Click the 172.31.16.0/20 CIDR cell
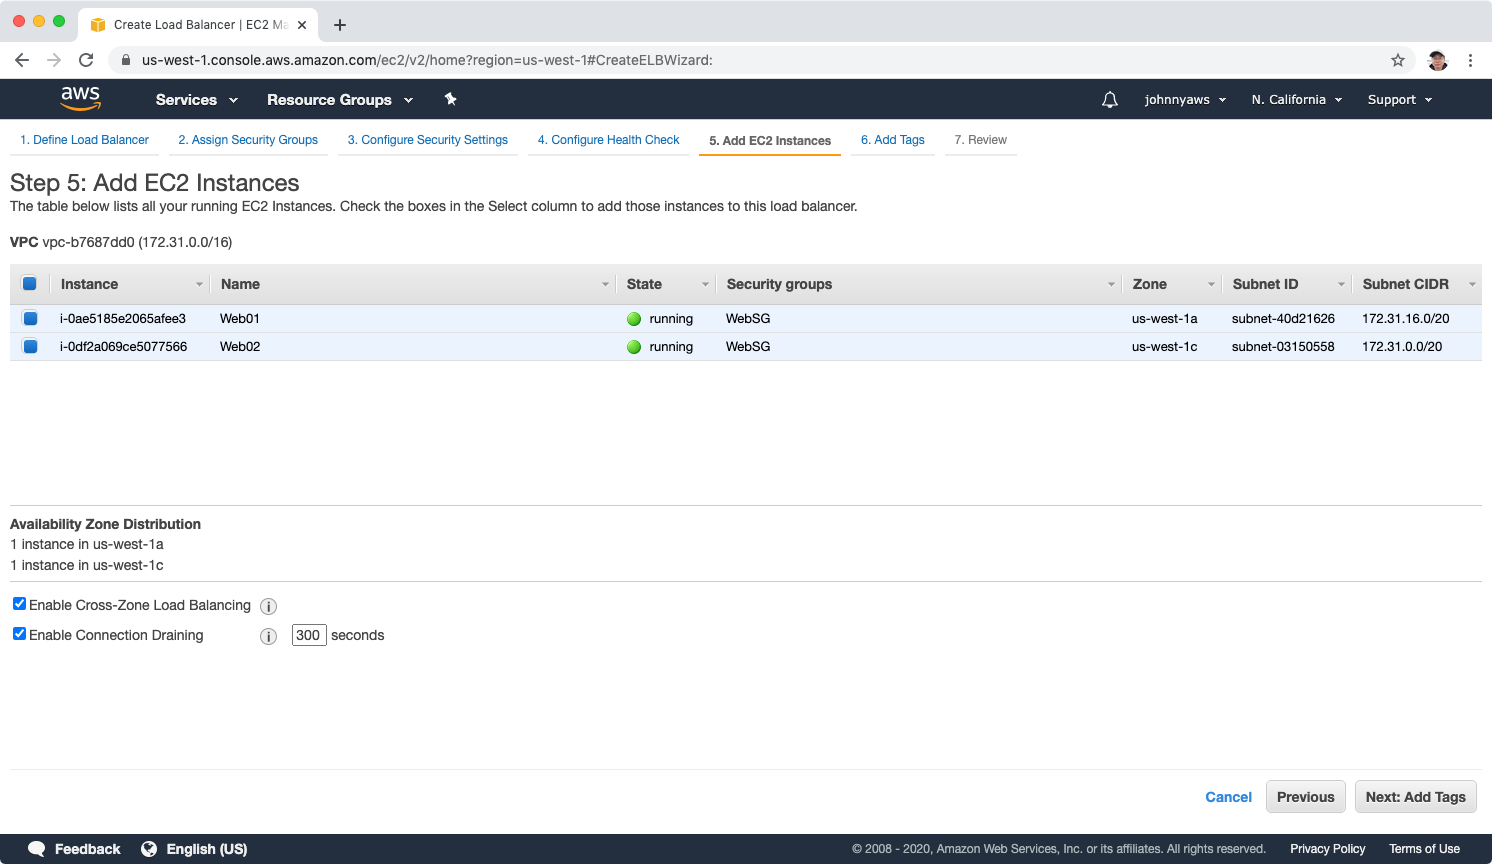The width and height of the screenshot is (1492, 864). point(1405,319)
